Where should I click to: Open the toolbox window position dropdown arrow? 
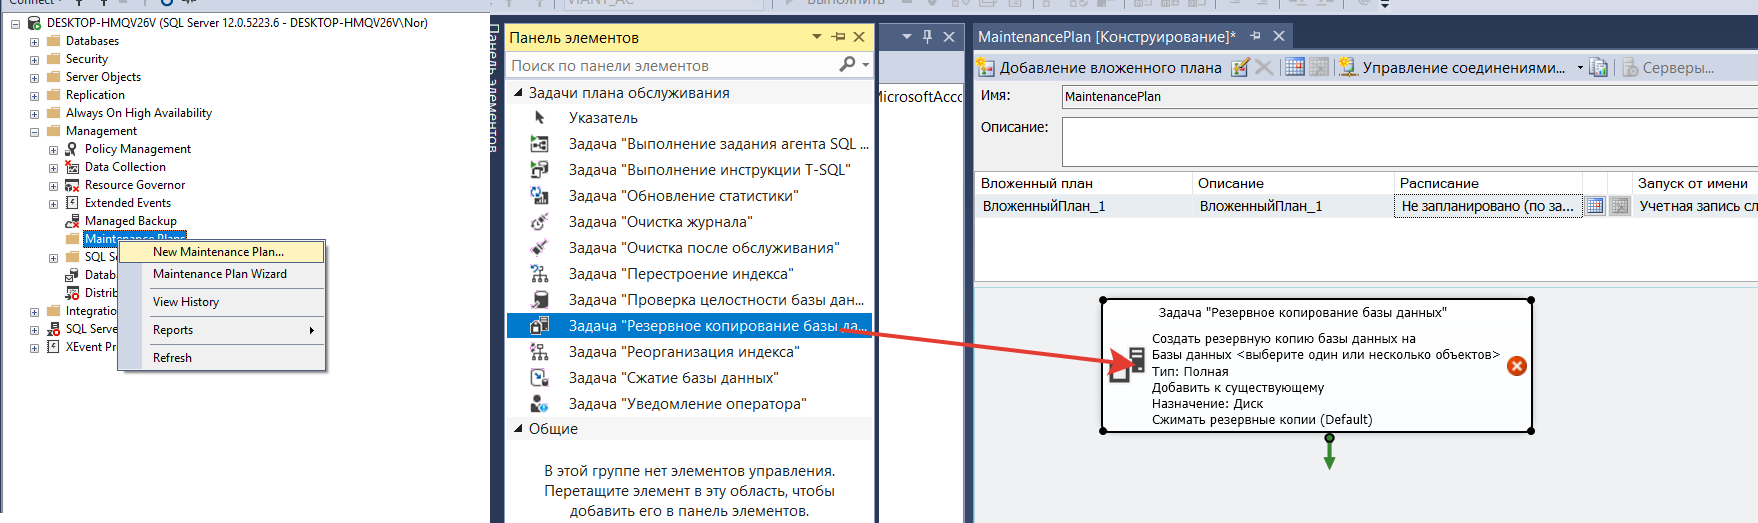[x=816, y=37]
